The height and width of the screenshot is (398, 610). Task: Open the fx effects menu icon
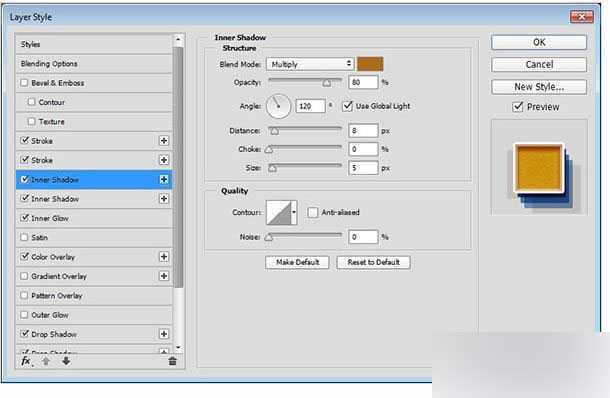point(26,361)
